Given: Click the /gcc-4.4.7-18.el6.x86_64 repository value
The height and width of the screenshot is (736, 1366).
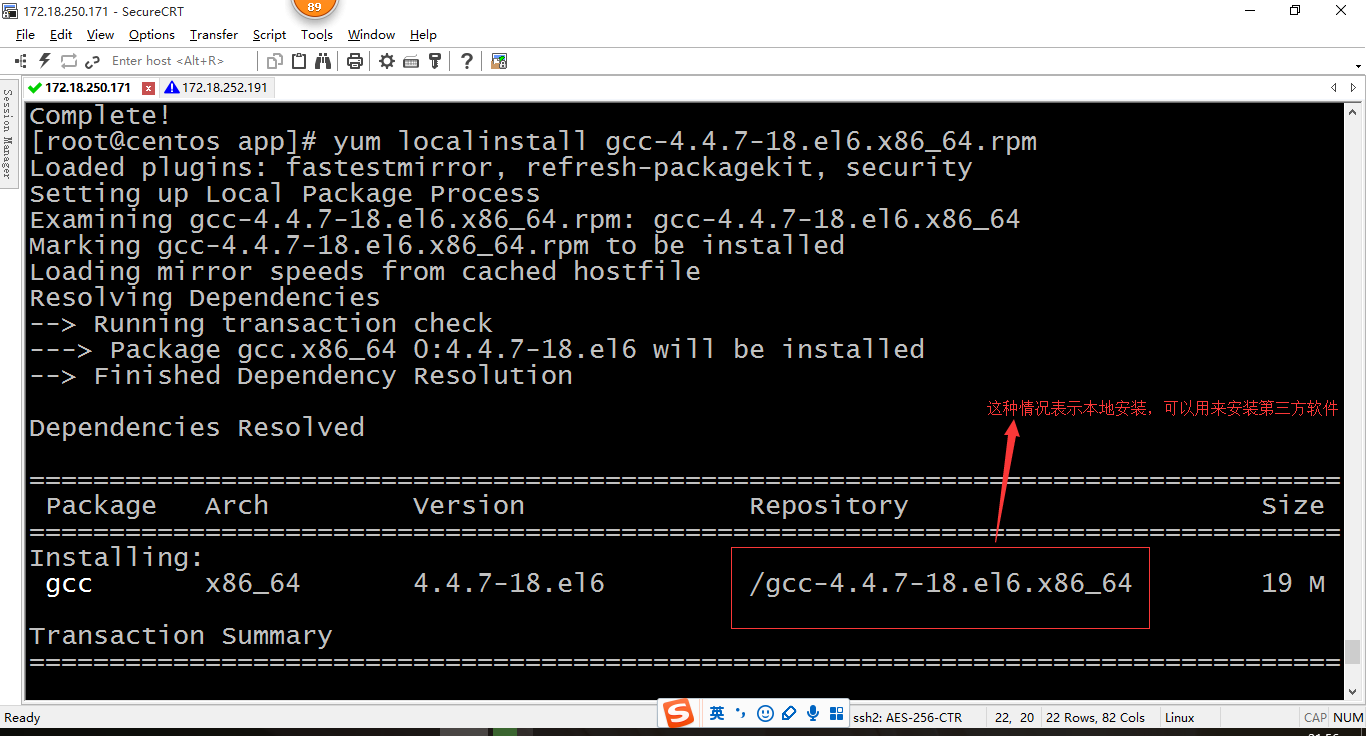Looking at the screenshot, I should coord(941,583).
